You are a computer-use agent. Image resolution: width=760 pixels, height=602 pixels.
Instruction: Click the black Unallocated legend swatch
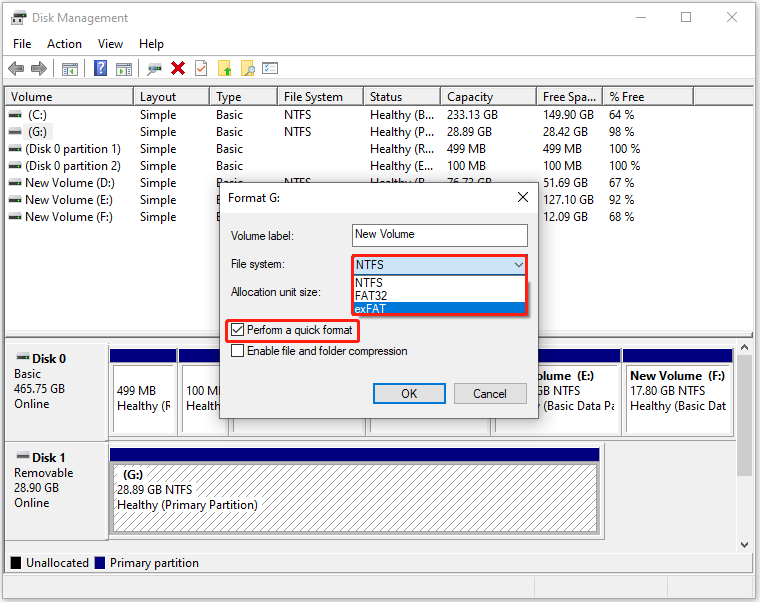16,563
